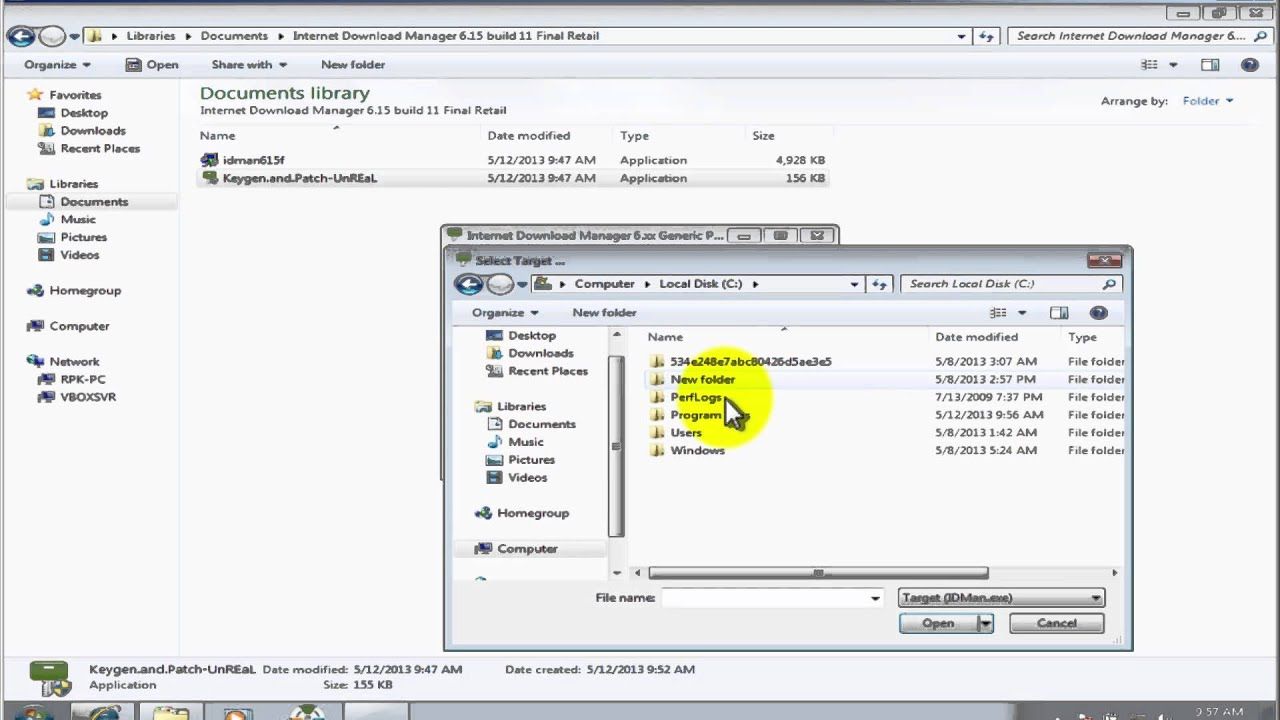1280x720 pixels.
Task: Open Target (IDMan.exe) file type dropdown
Action: tap(1001, 598)
